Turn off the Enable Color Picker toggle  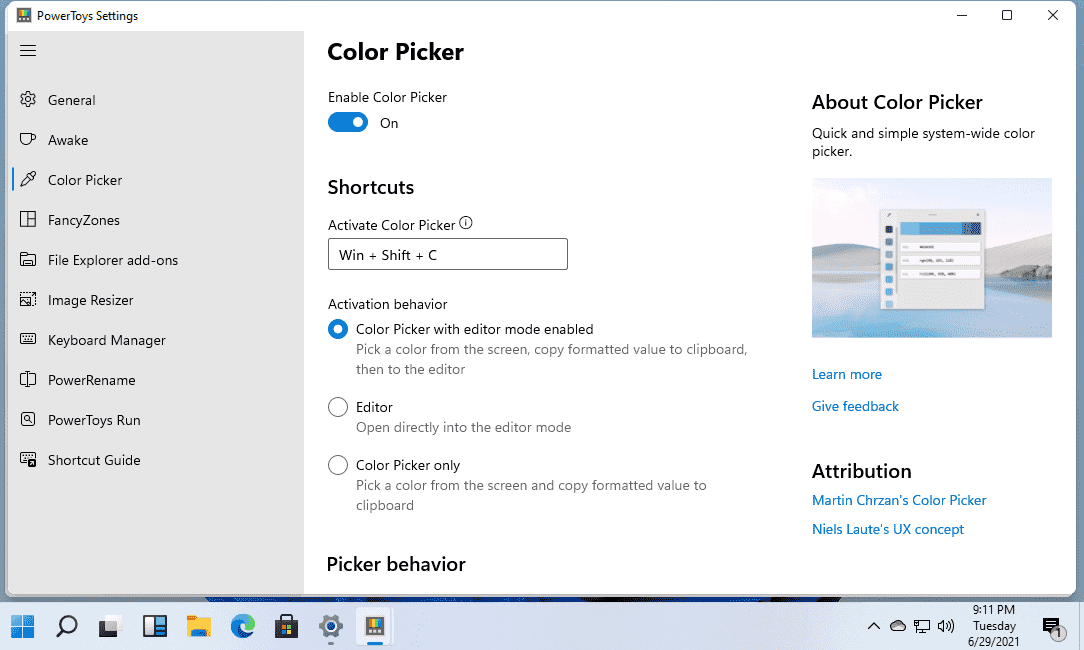click(348, 122)
